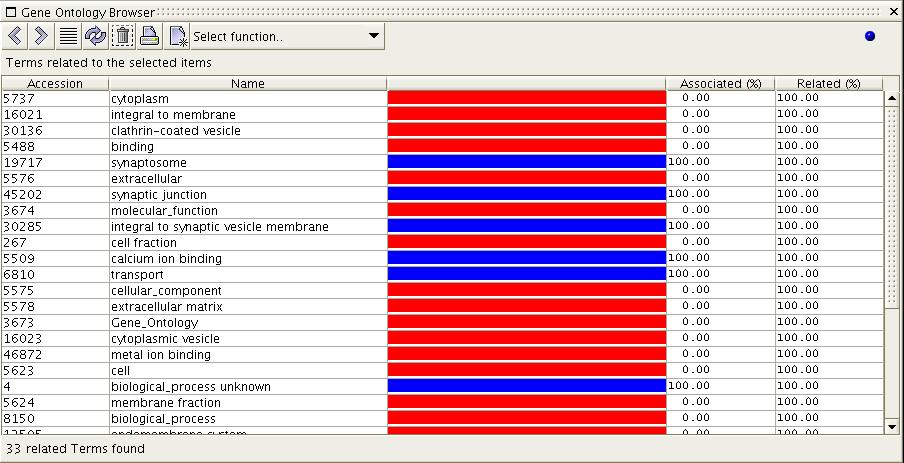Click the blue status dot indicator
This screenshot has width=904, height=463.
[870, 36]
